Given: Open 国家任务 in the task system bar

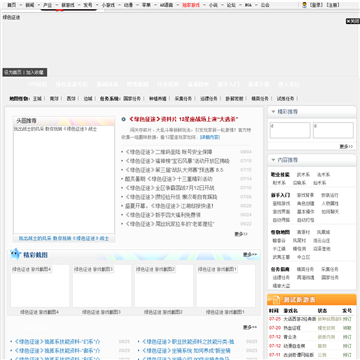Looking at the screenshot, I should point(132,99).
